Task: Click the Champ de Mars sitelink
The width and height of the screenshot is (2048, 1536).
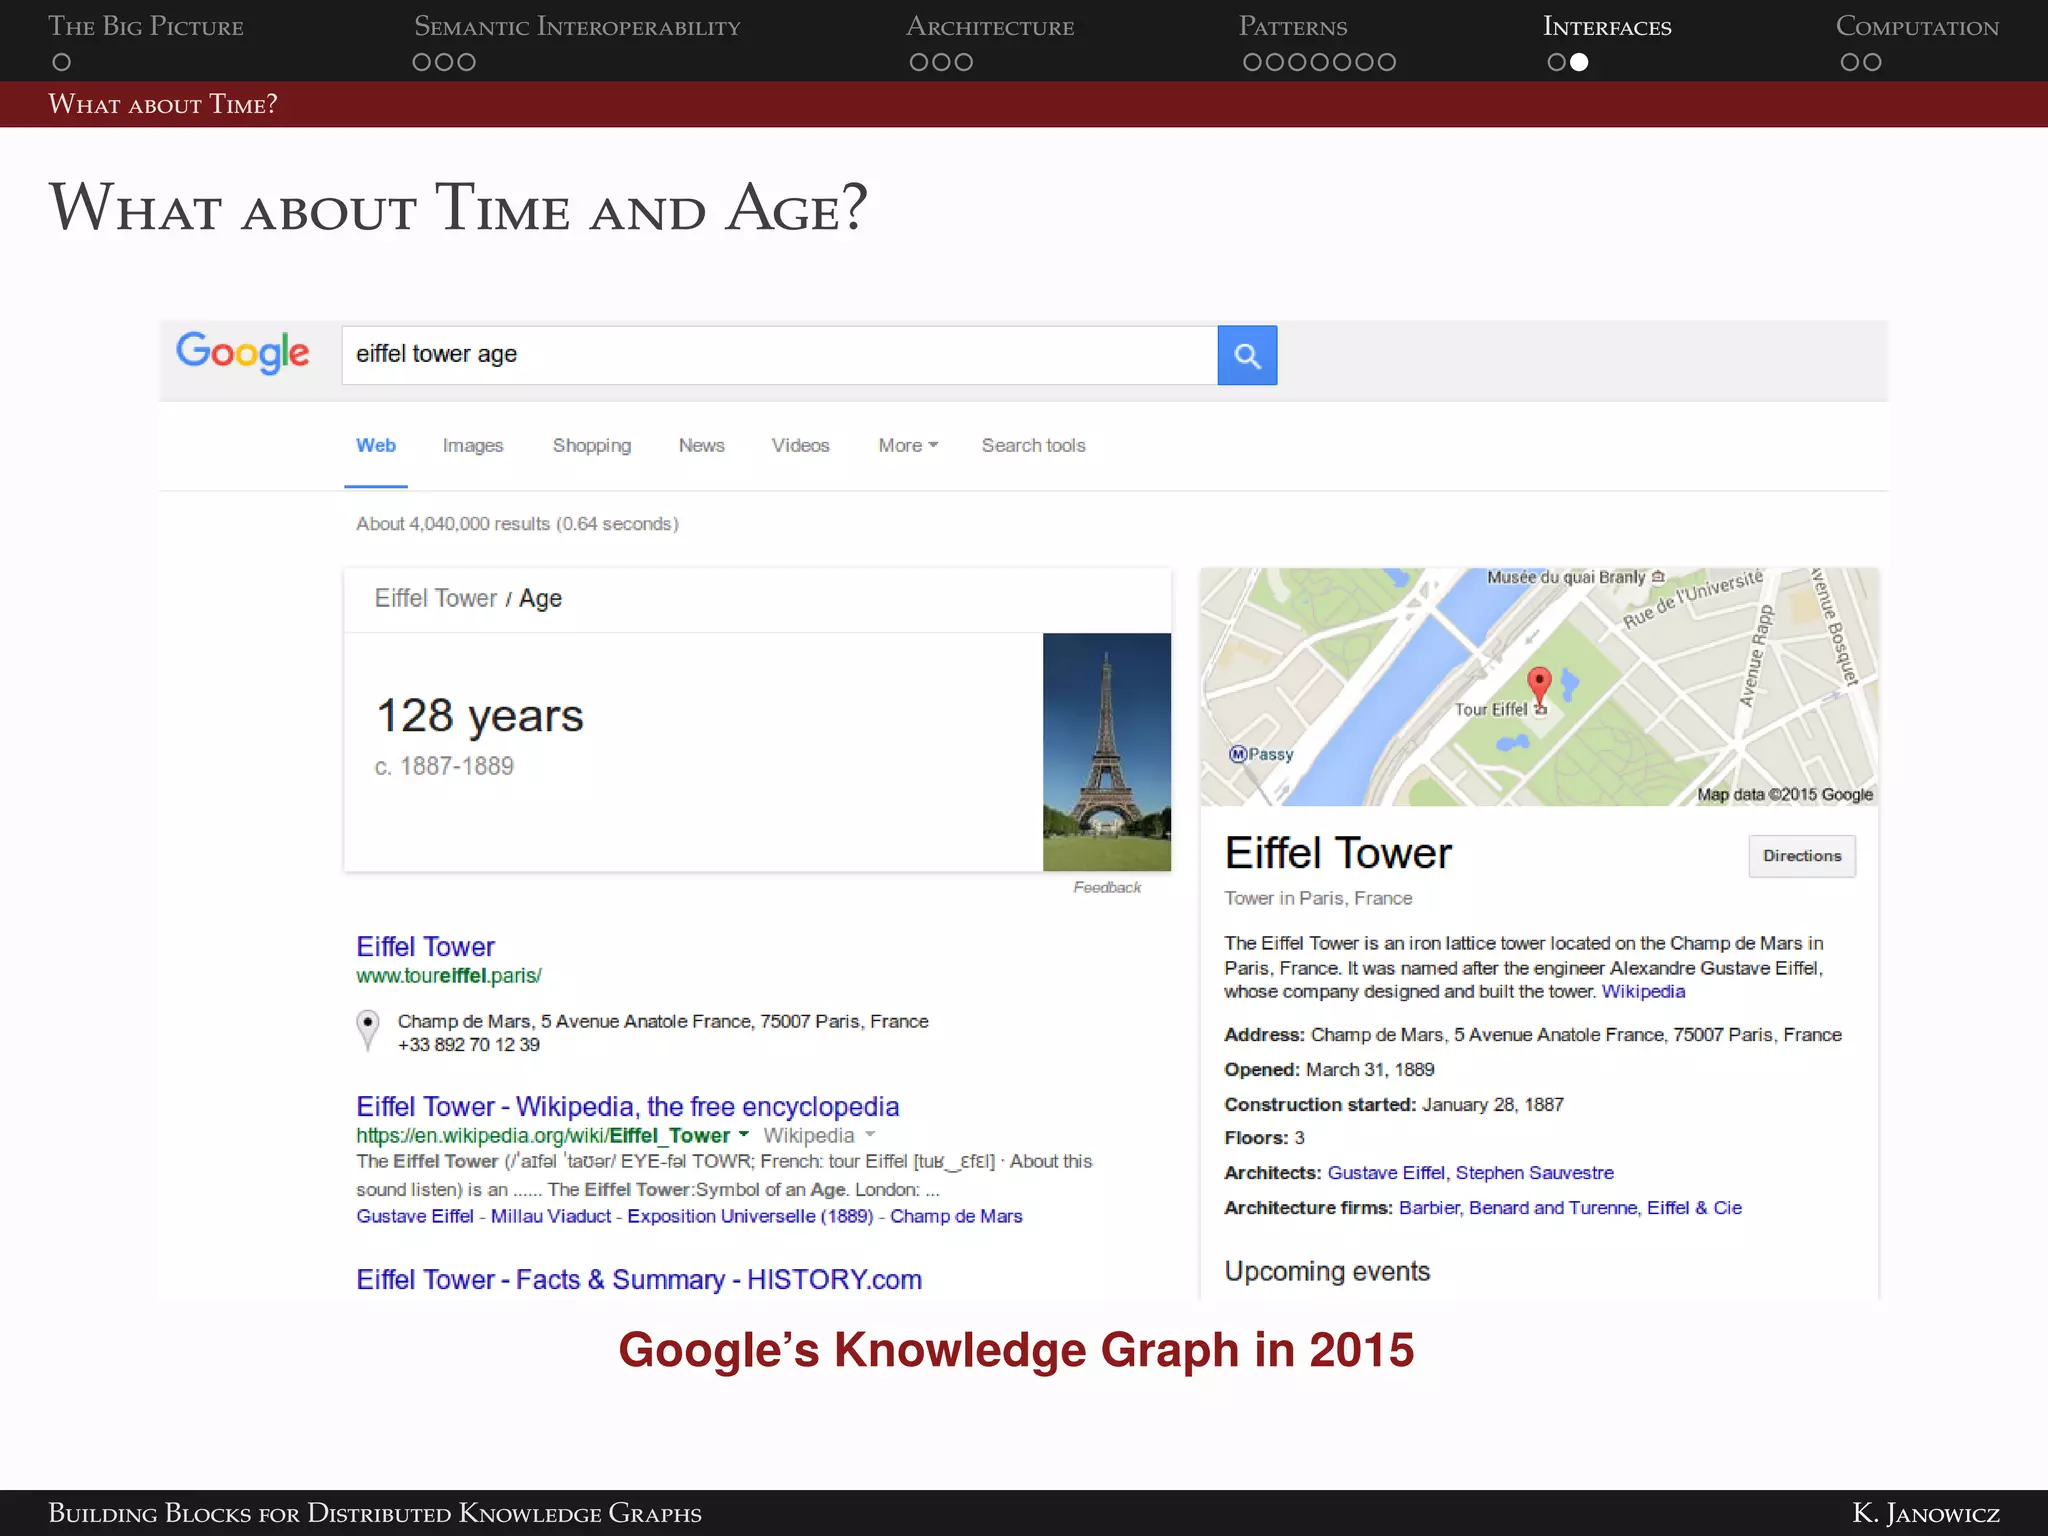Action: coord(957,1216)
